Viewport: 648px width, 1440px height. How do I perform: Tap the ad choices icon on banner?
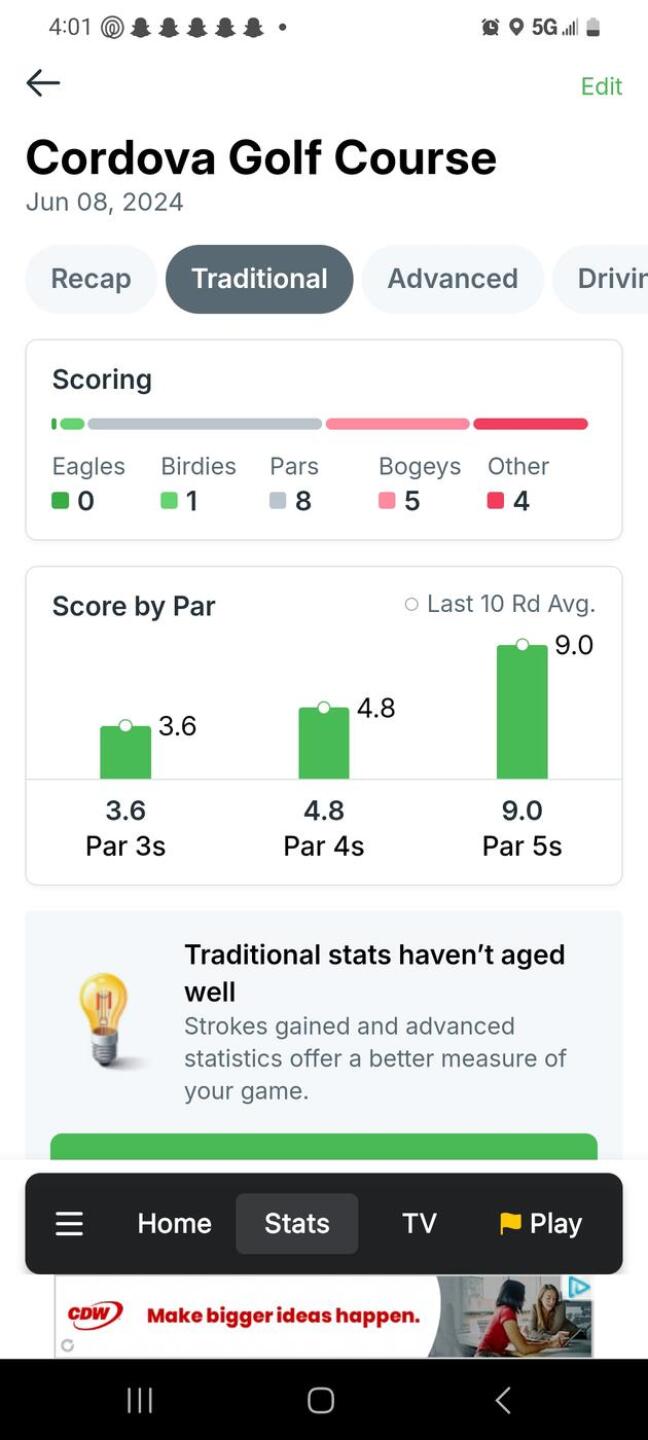point(579,1288)
